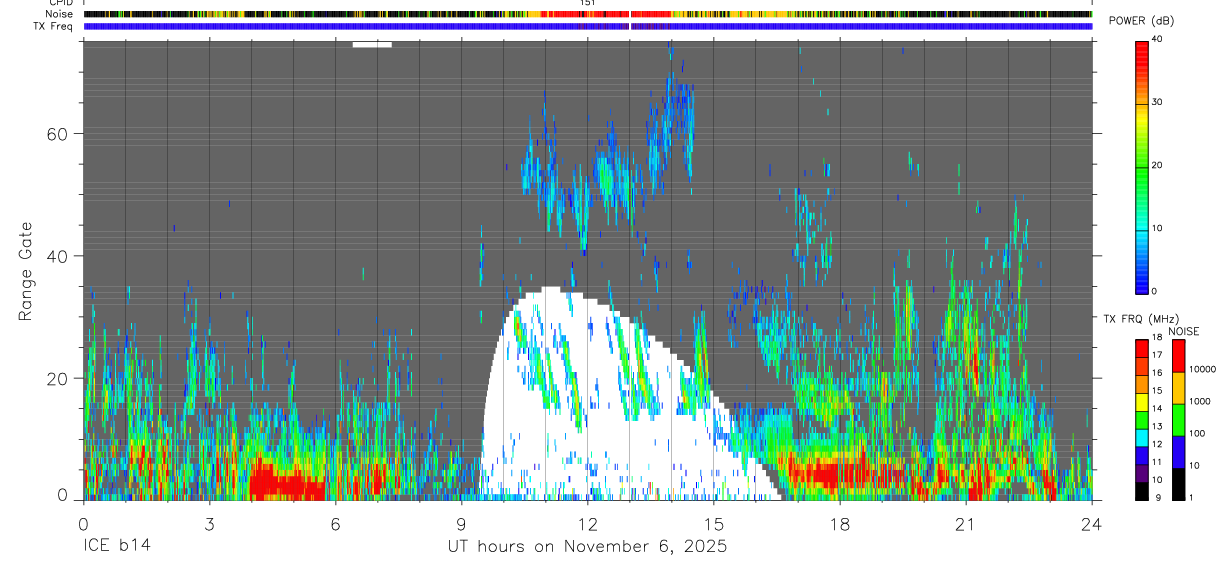Click the noise level strip above plot
1228x567 pixels.
[588, 14]
